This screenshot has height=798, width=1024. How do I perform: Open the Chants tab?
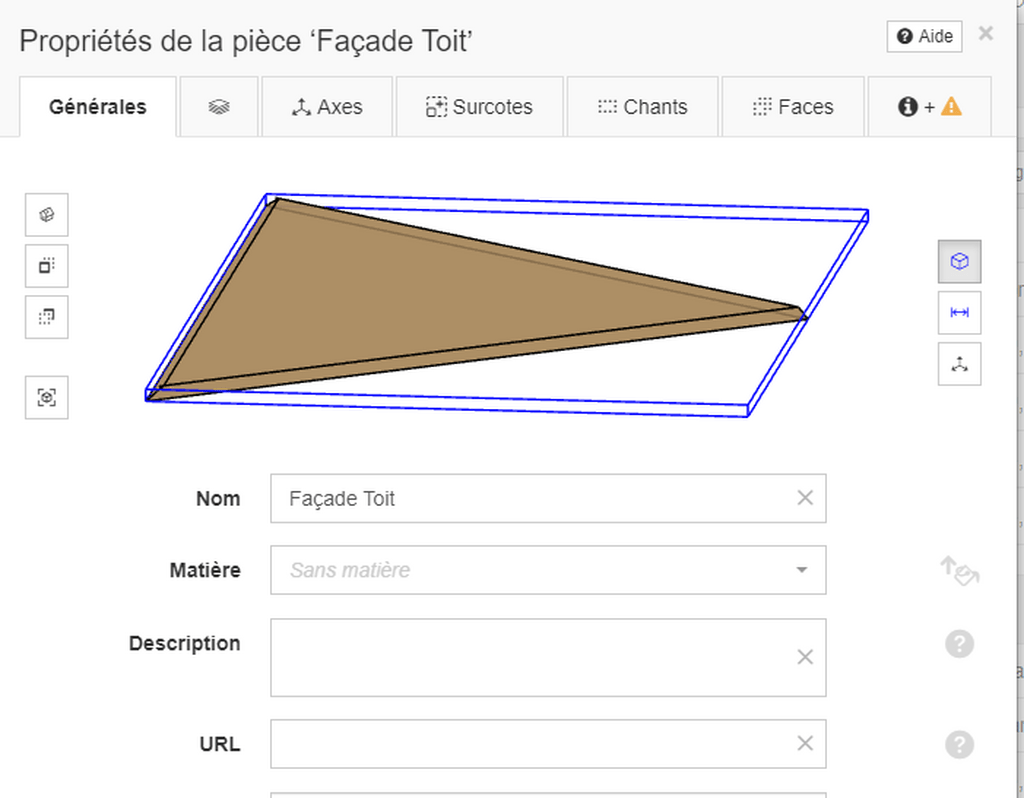coord(643,107)
